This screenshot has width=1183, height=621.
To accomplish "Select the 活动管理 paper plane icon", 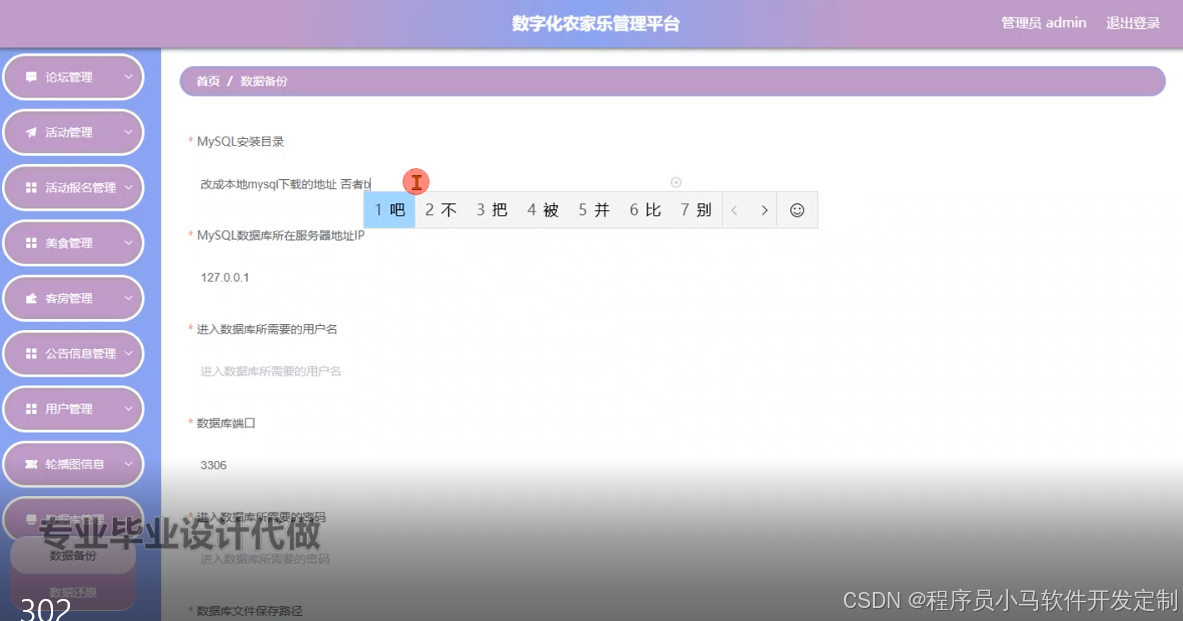I will point(32,132).
